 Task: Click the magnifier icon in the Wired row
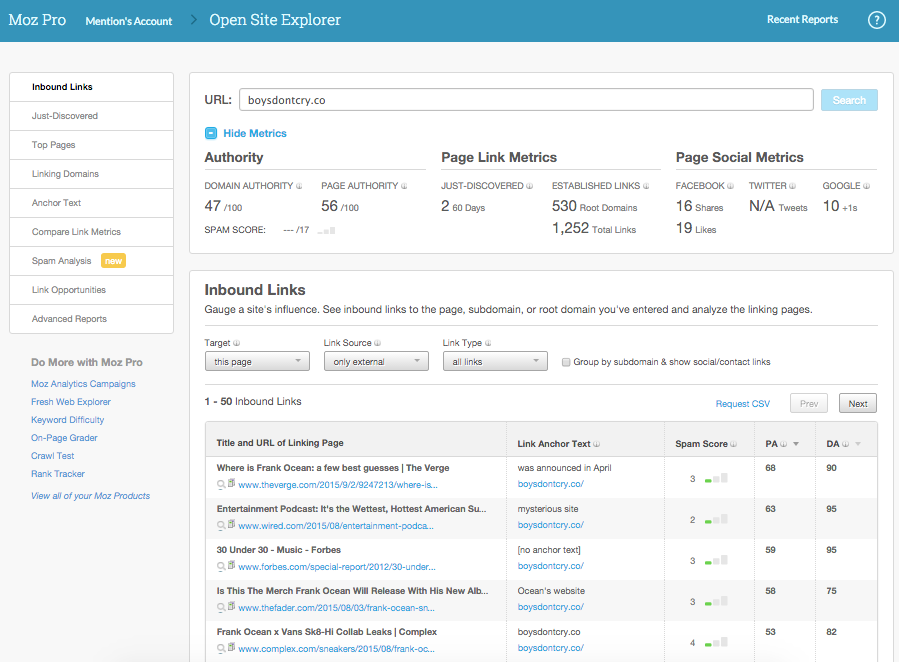221,526
